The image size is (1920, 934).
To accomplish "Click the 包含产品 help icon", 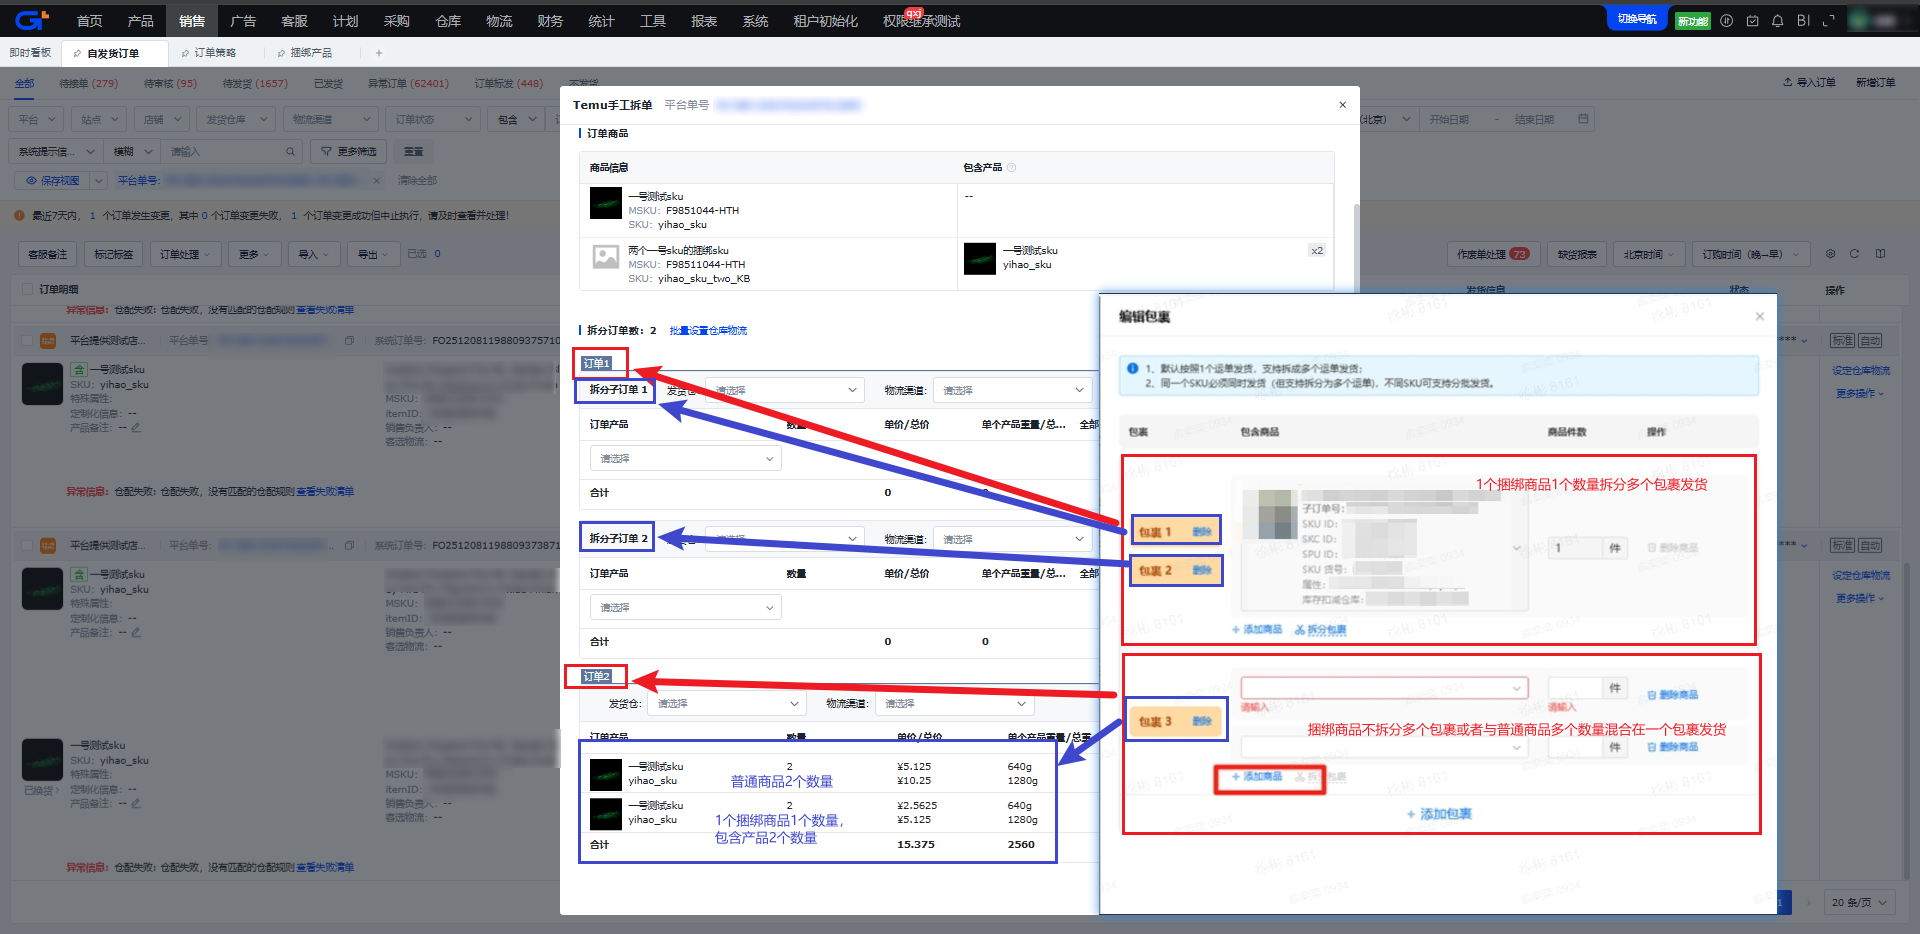I will point(1011,168).
